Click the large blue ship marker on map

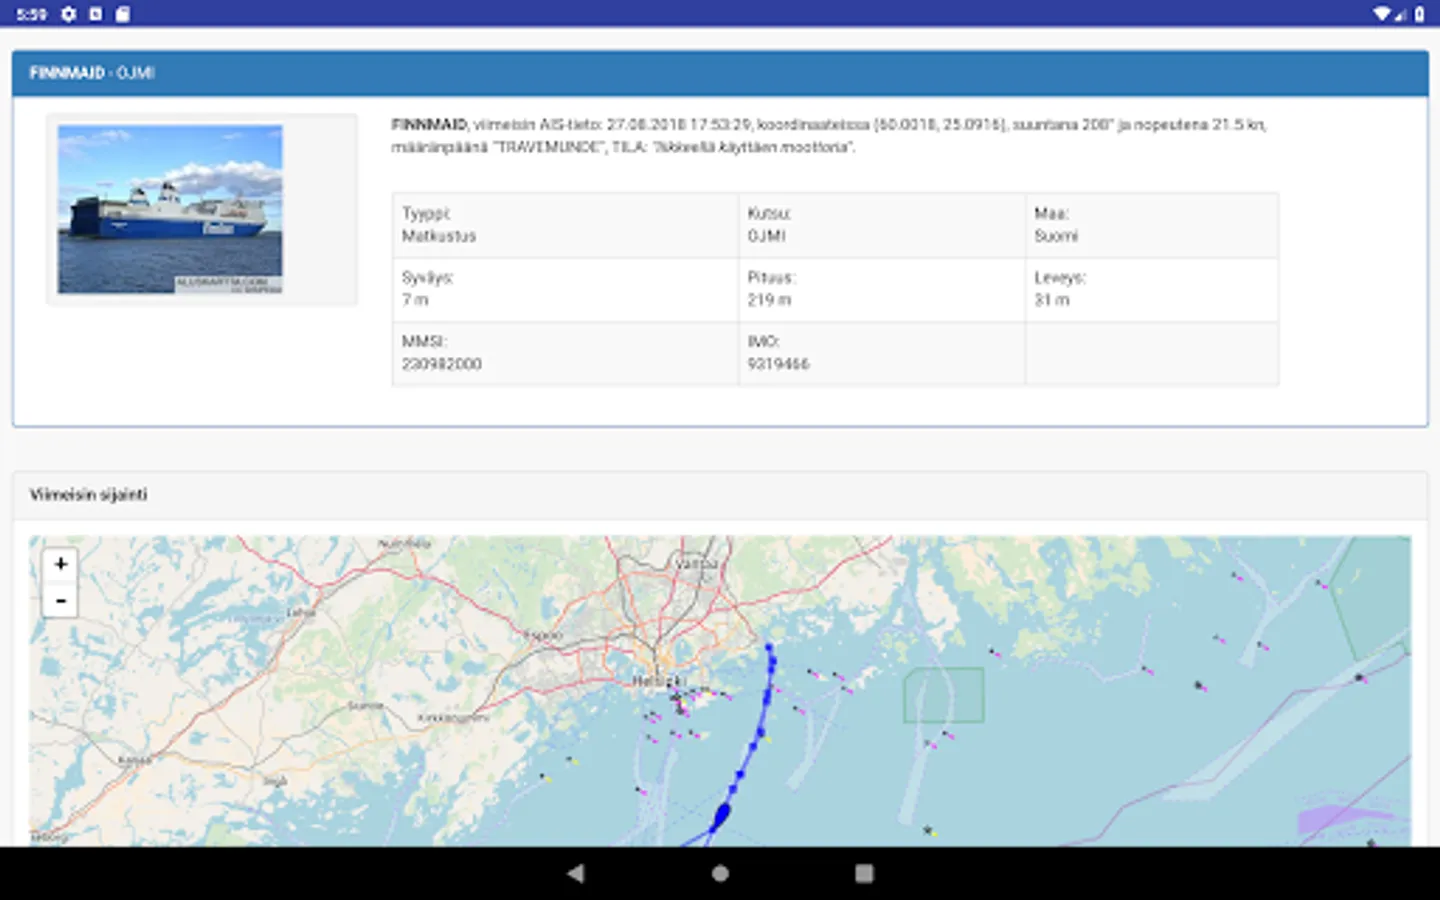pyautogui.click(x=721, y=816)
